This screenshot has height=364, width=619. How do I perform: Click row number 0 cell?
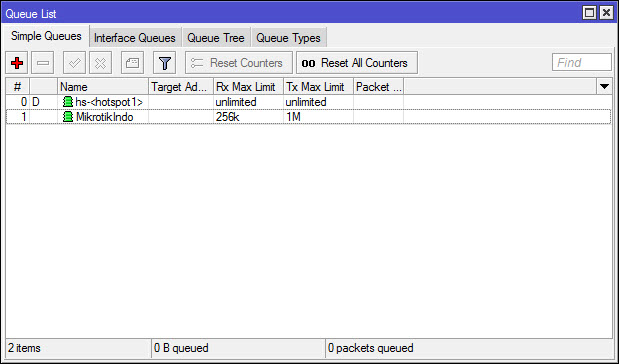18,102
